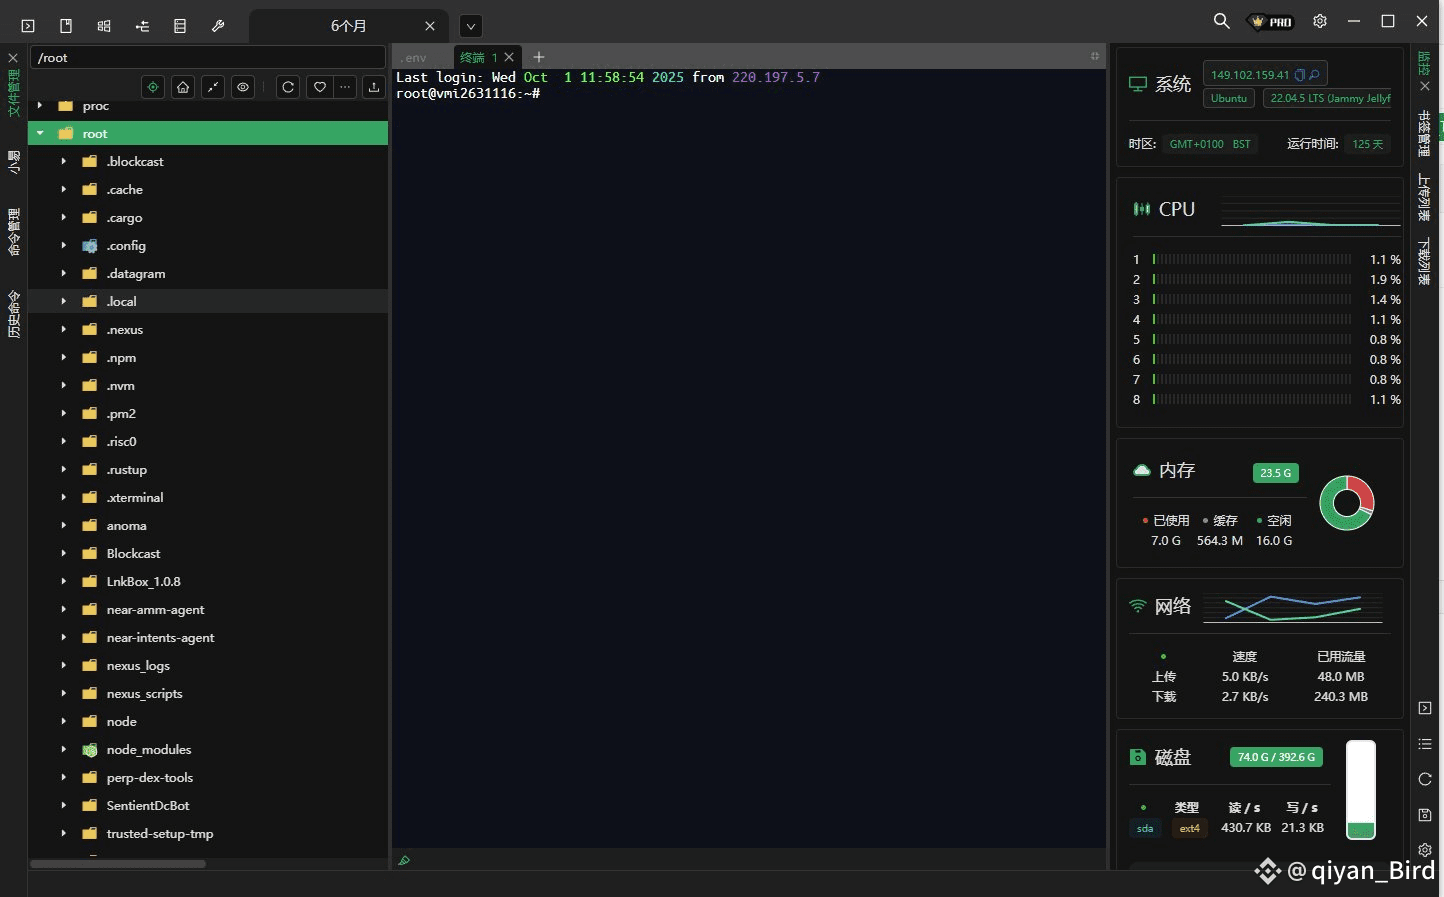Image resolution: width=1444 pixels, height=897 pixels.
Task: Click the refresh icon in file manager toolbar
Action: pos(288,88)
